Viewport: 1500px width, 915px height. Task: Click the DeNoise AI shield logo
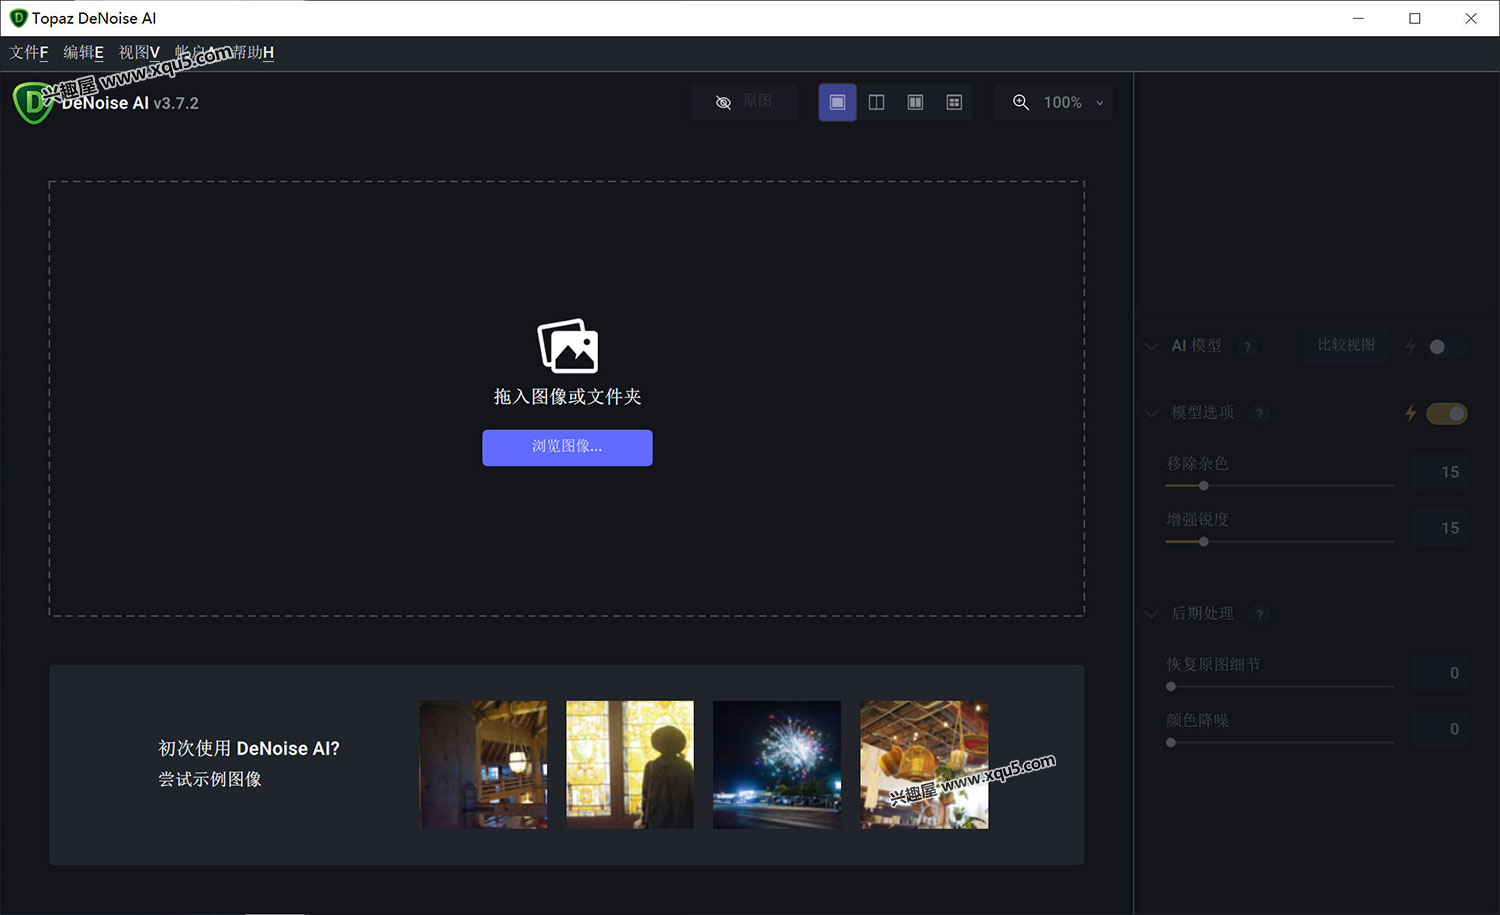pos(33,102)
